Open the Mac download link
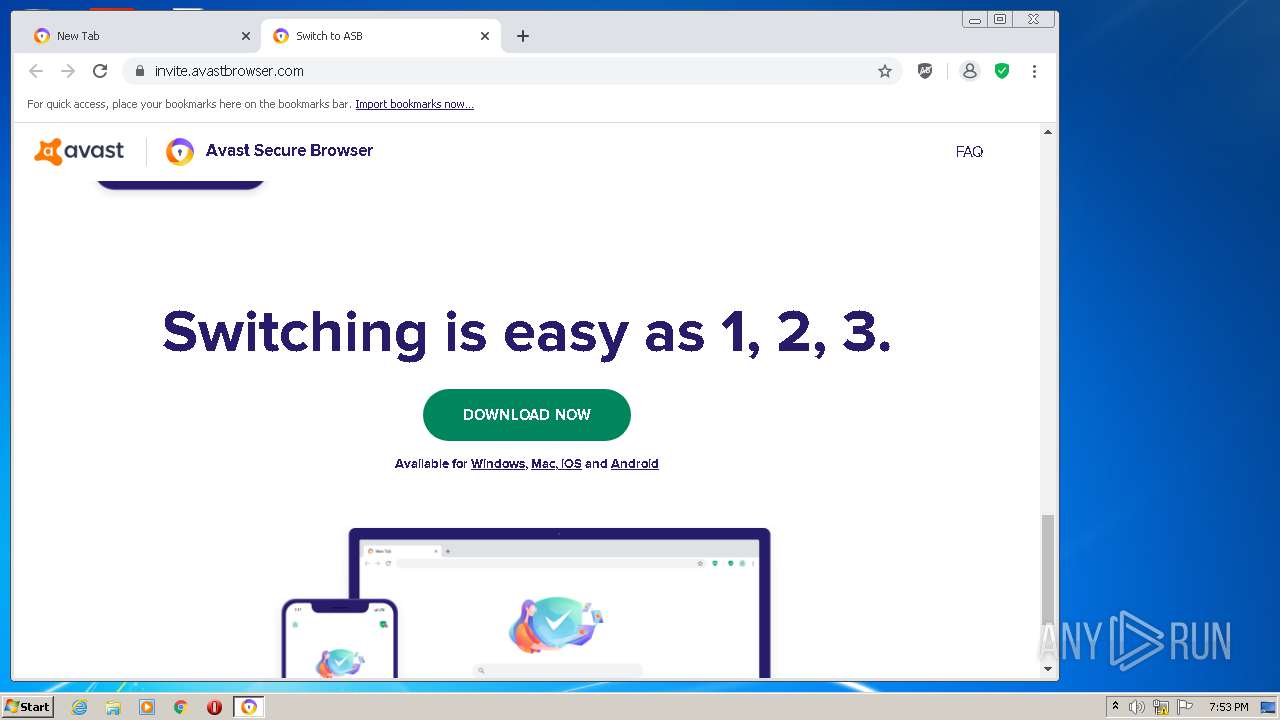 point(543,464)
